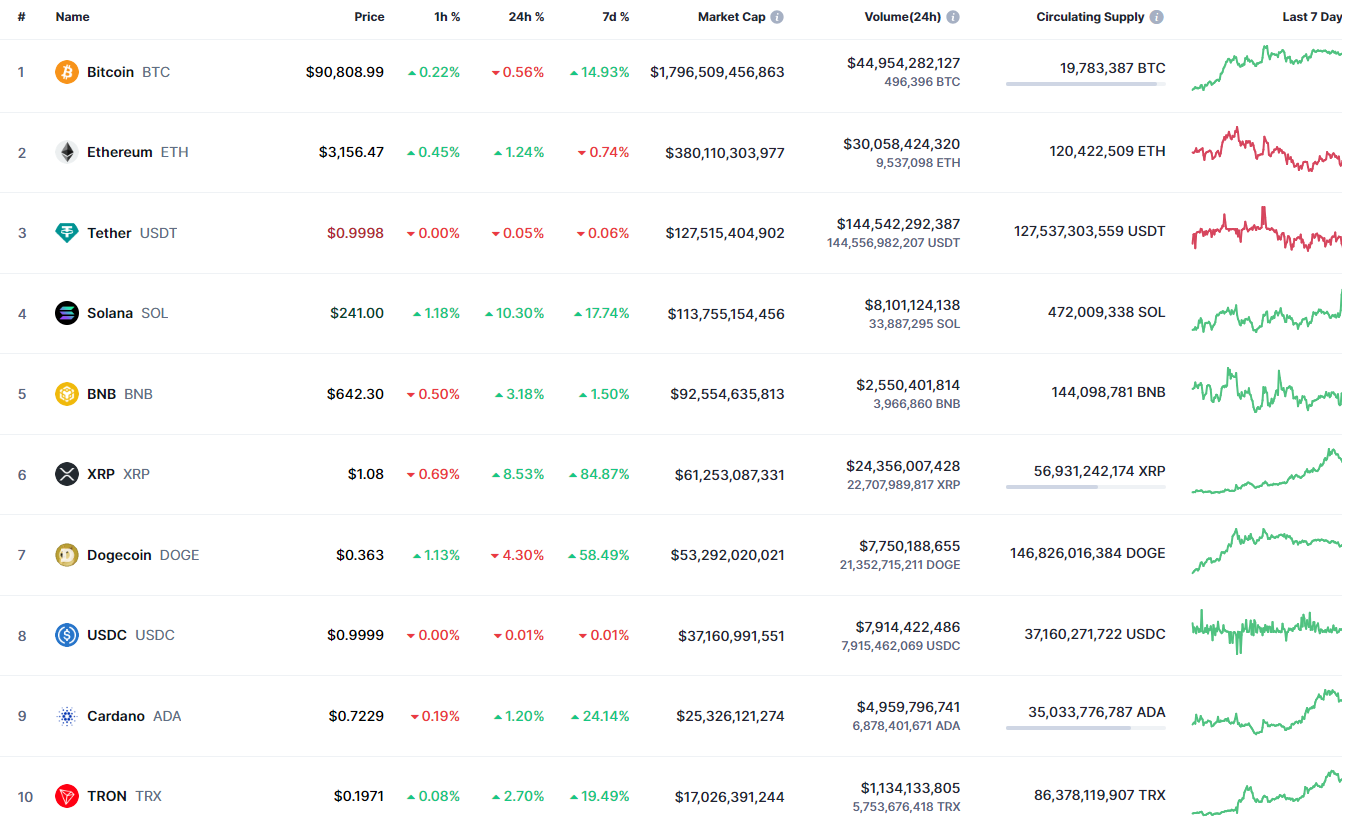Click the Market Cap info icon

777,17
